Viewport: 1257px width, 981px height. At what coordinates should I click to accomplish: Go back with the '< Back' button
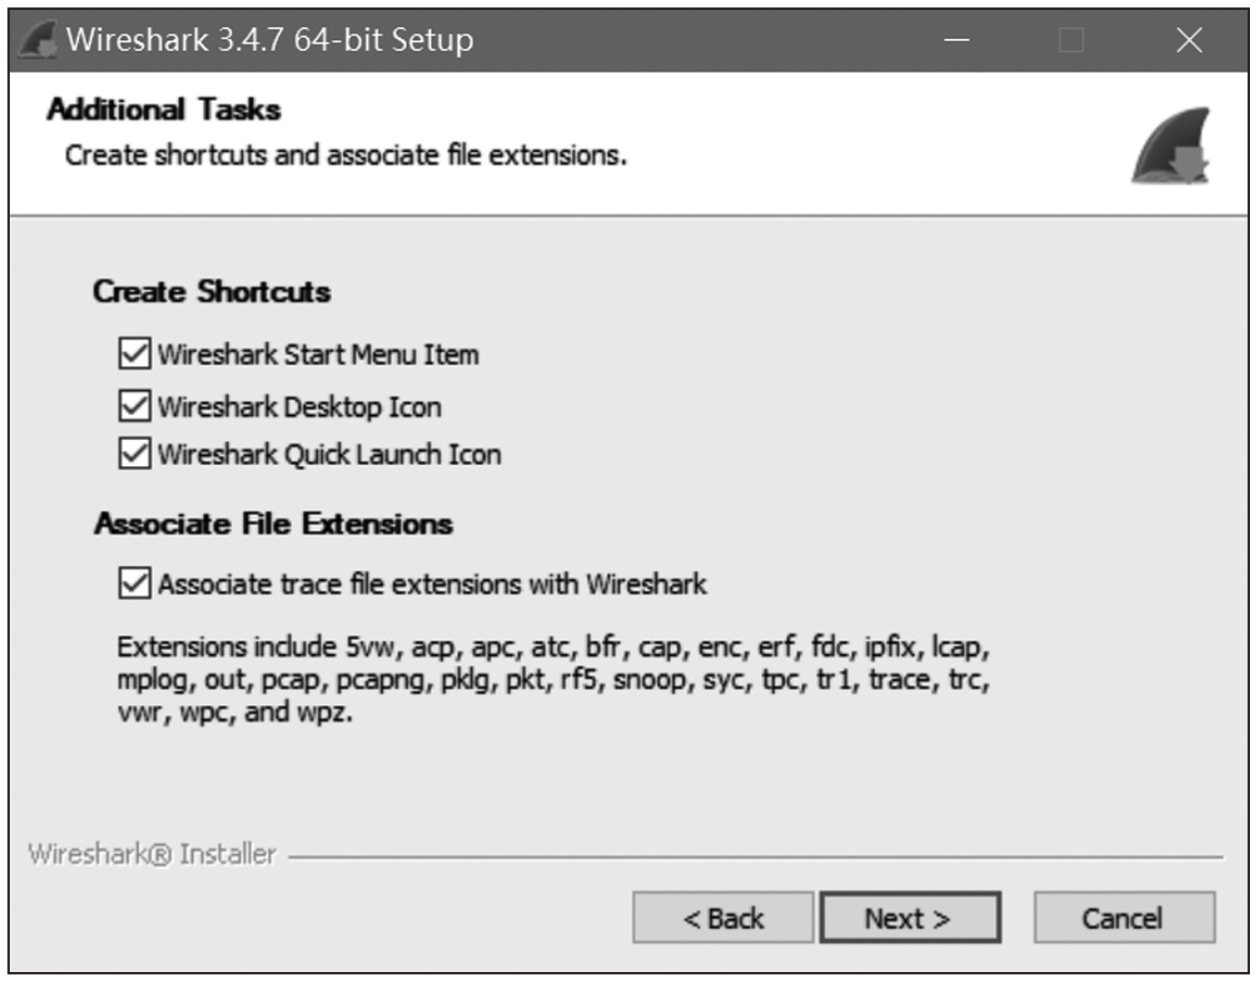[x=723, y=918]
